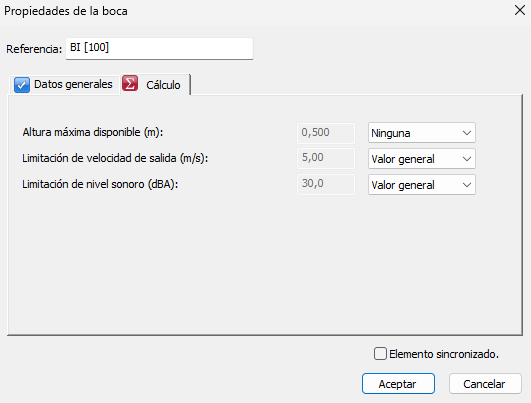Close the Propiedades de la boca dialog
The image size is (531, 403).
tap(519, 10)
